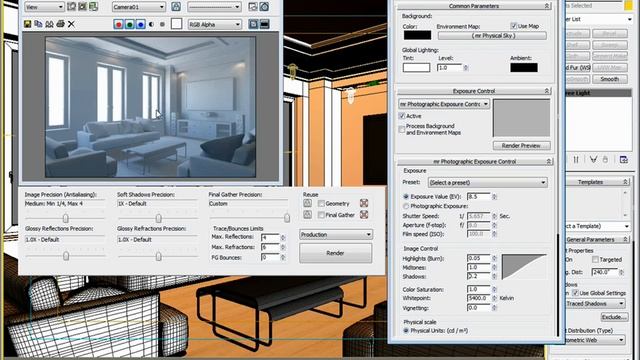Toggle the red channel button
Image resolution: width=640 pixels, height=360 pixels.
(118, 24)
